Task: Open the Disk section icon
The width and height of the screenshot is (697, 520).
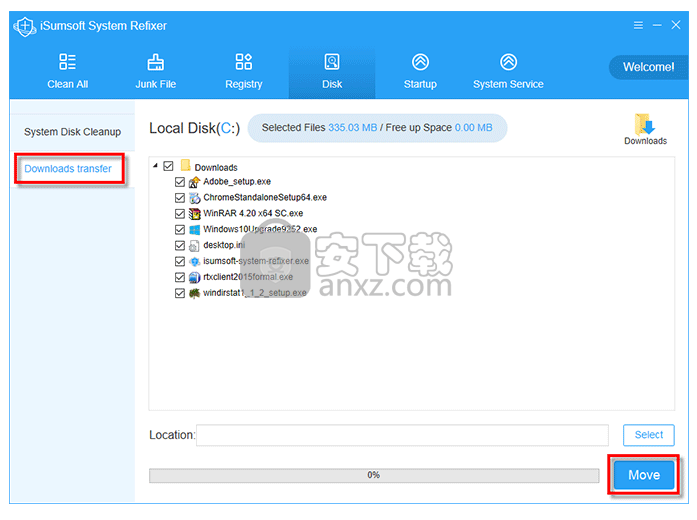Action: coord(332,62)
